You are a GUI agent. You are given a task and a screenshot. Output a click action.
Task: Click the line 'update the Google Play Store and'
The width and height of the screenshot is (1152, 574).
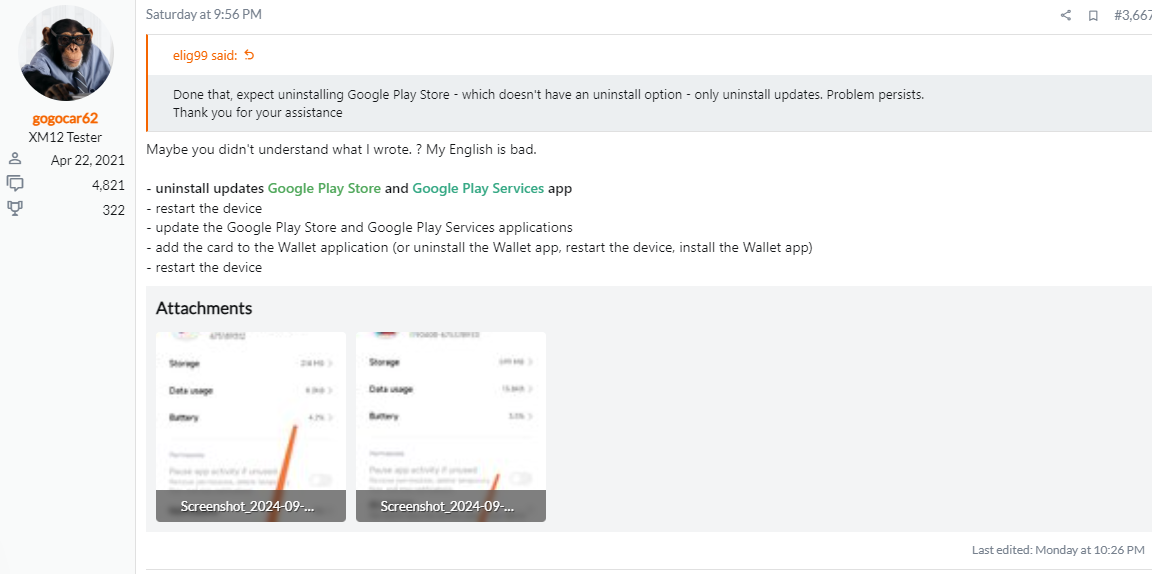(359, 227)
